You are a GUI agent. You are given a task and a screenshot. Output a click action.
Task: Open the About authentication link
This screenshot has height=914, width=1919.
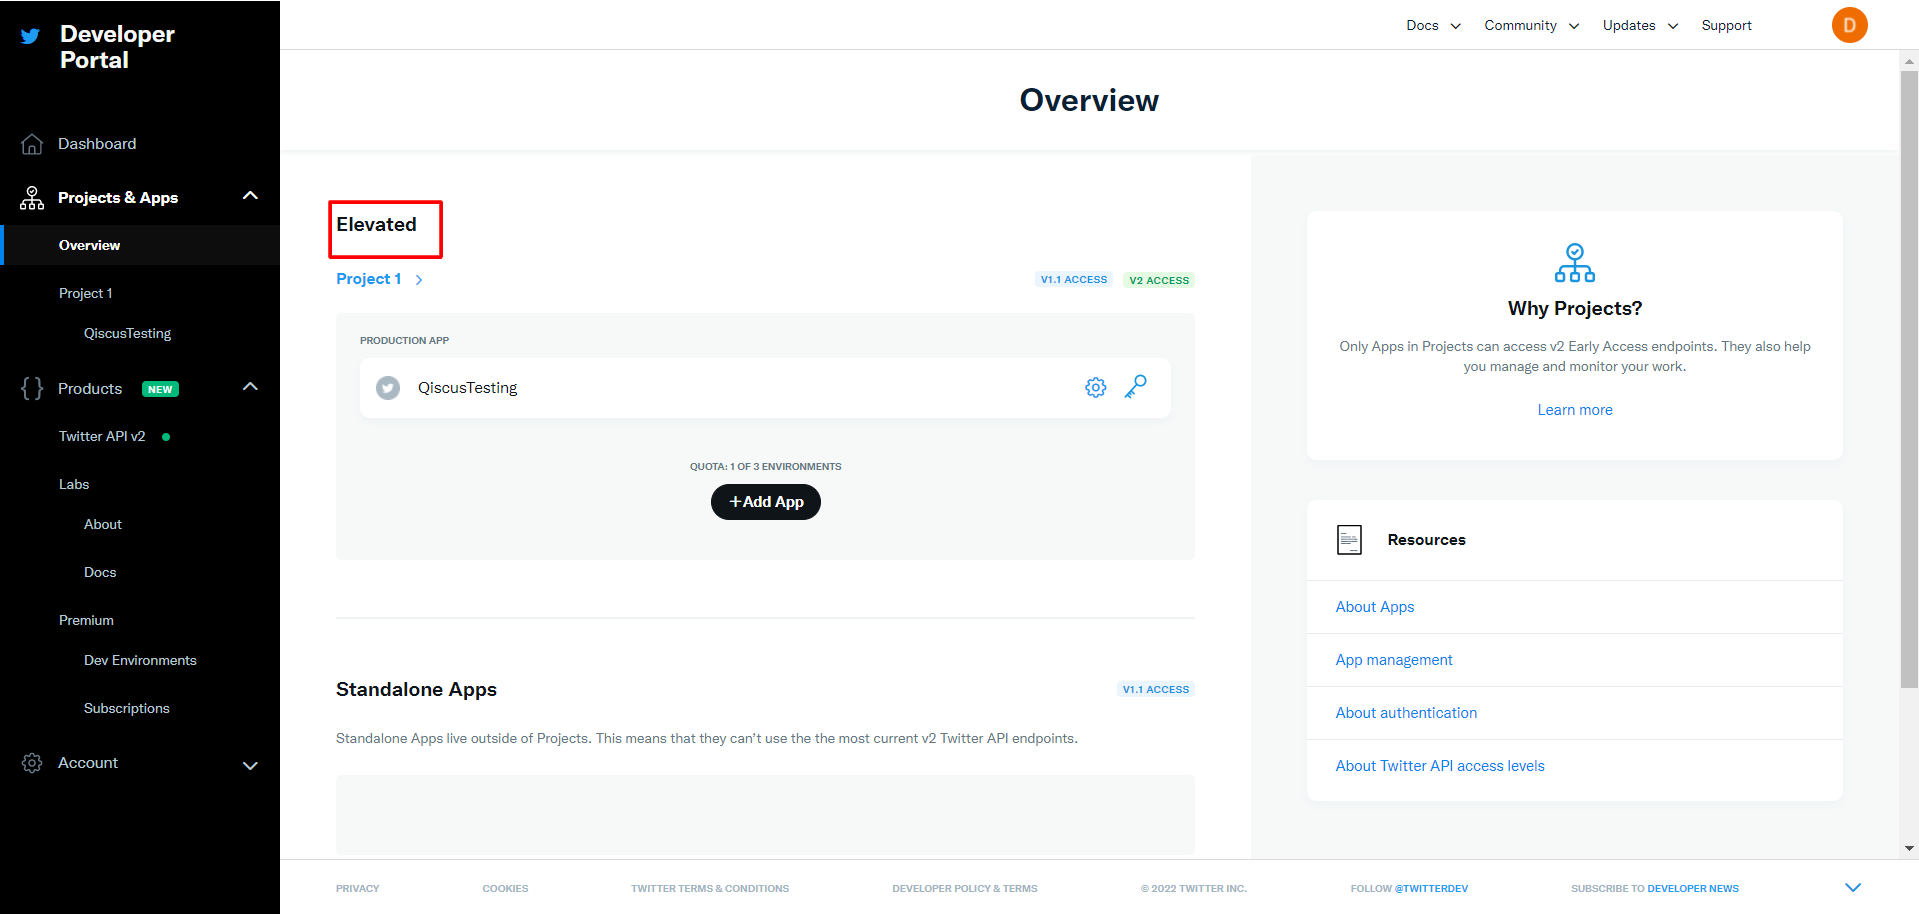point(1406,713)
